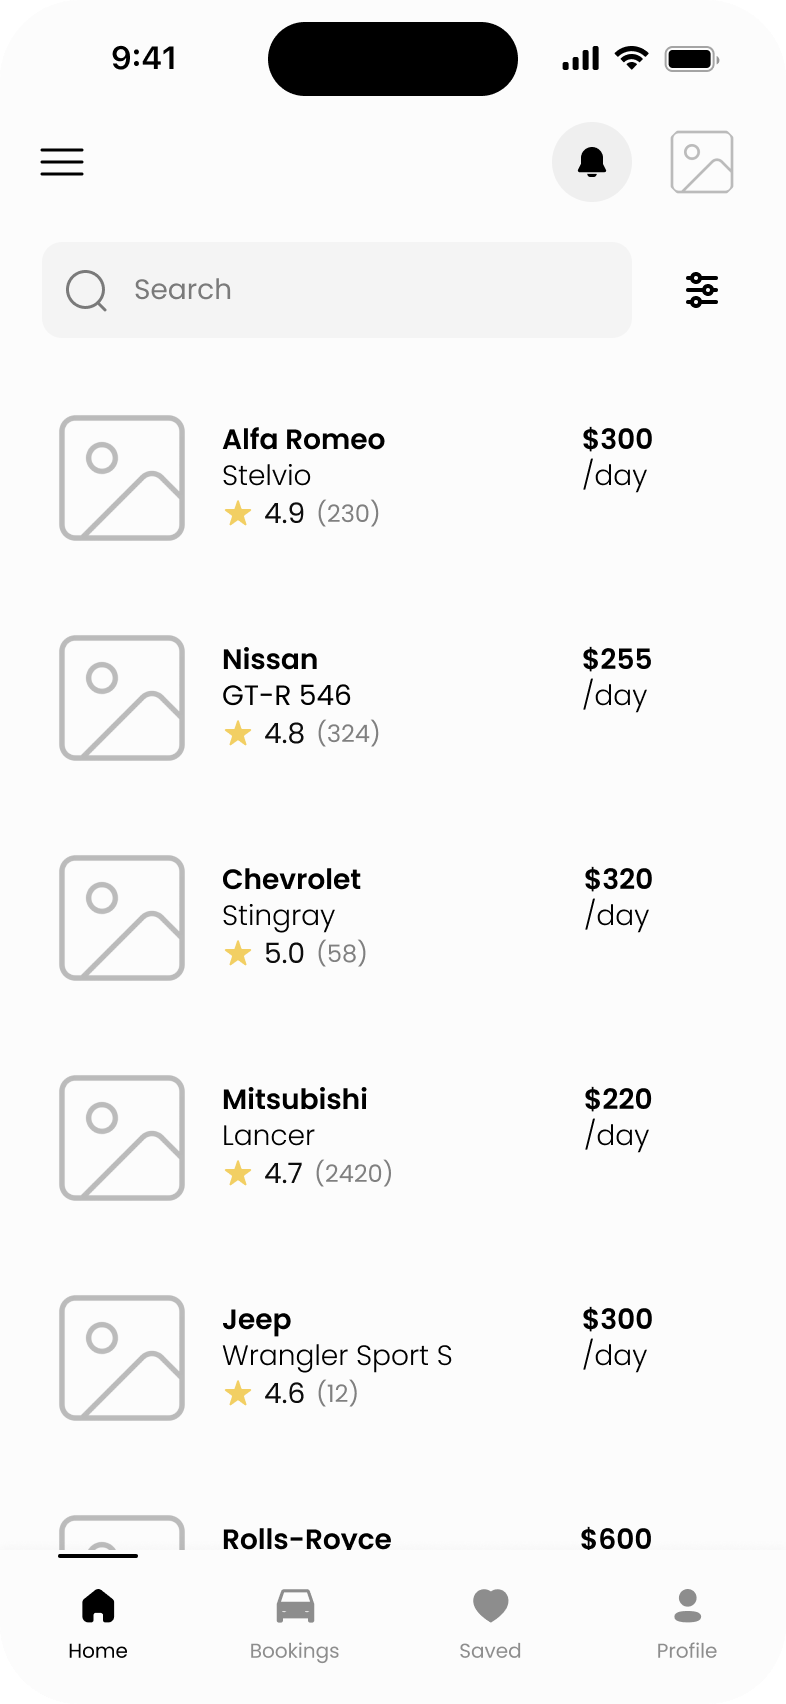Open the user avatar image
The width and height of the screenshot is (786, 1704).
(x=702, y=162)
